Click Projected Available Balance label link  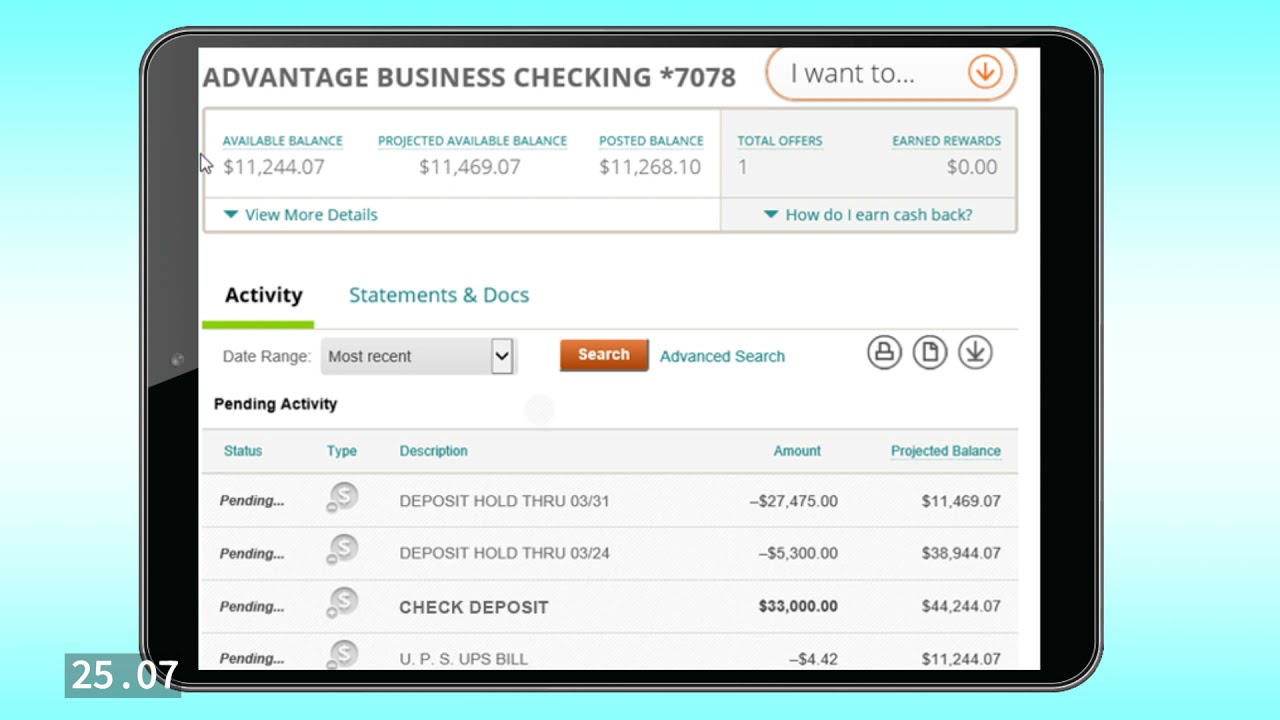472,141
